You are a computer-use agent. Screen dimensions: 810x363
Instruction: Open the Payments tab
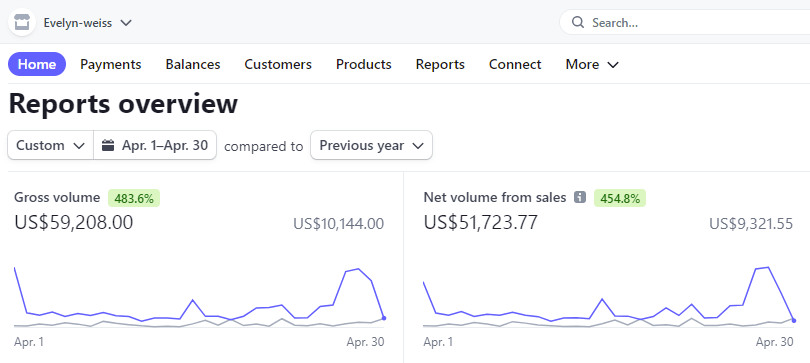[x=111, y=65]
